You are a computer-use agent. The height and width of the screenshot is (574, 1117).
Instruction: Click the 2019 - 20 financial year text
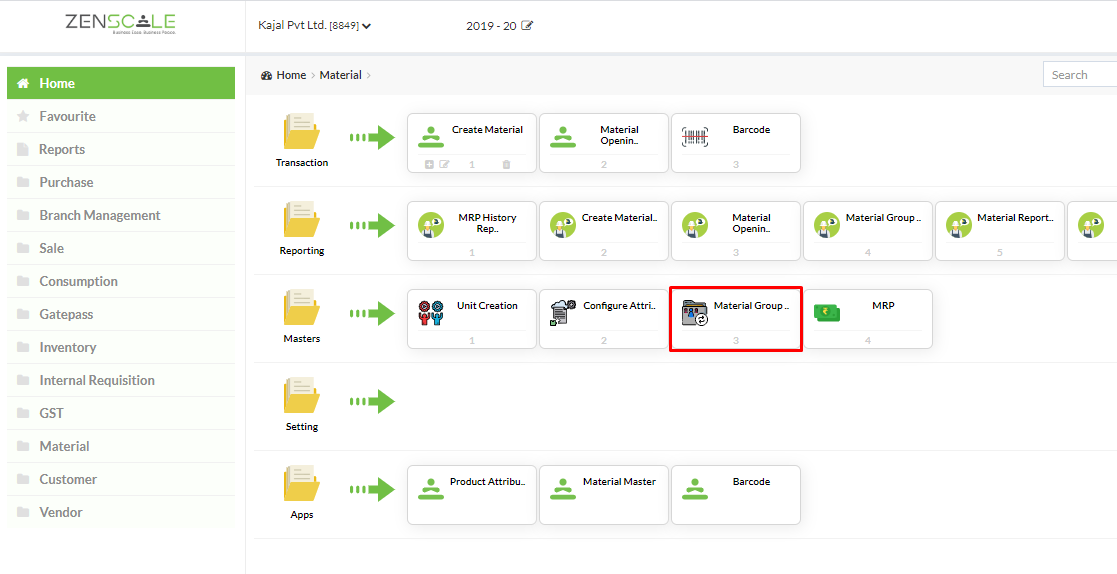(x=492, y=26)
